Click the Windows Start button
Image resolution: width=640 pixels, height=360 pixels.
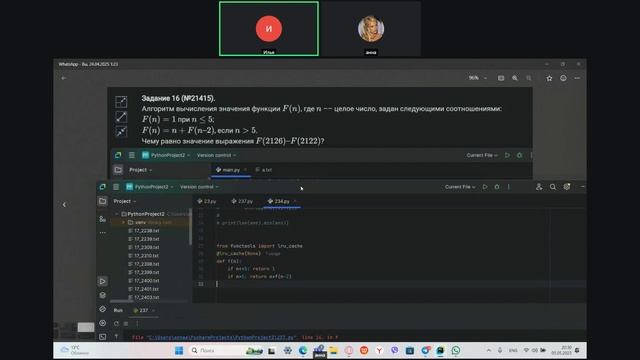(179, 350)
